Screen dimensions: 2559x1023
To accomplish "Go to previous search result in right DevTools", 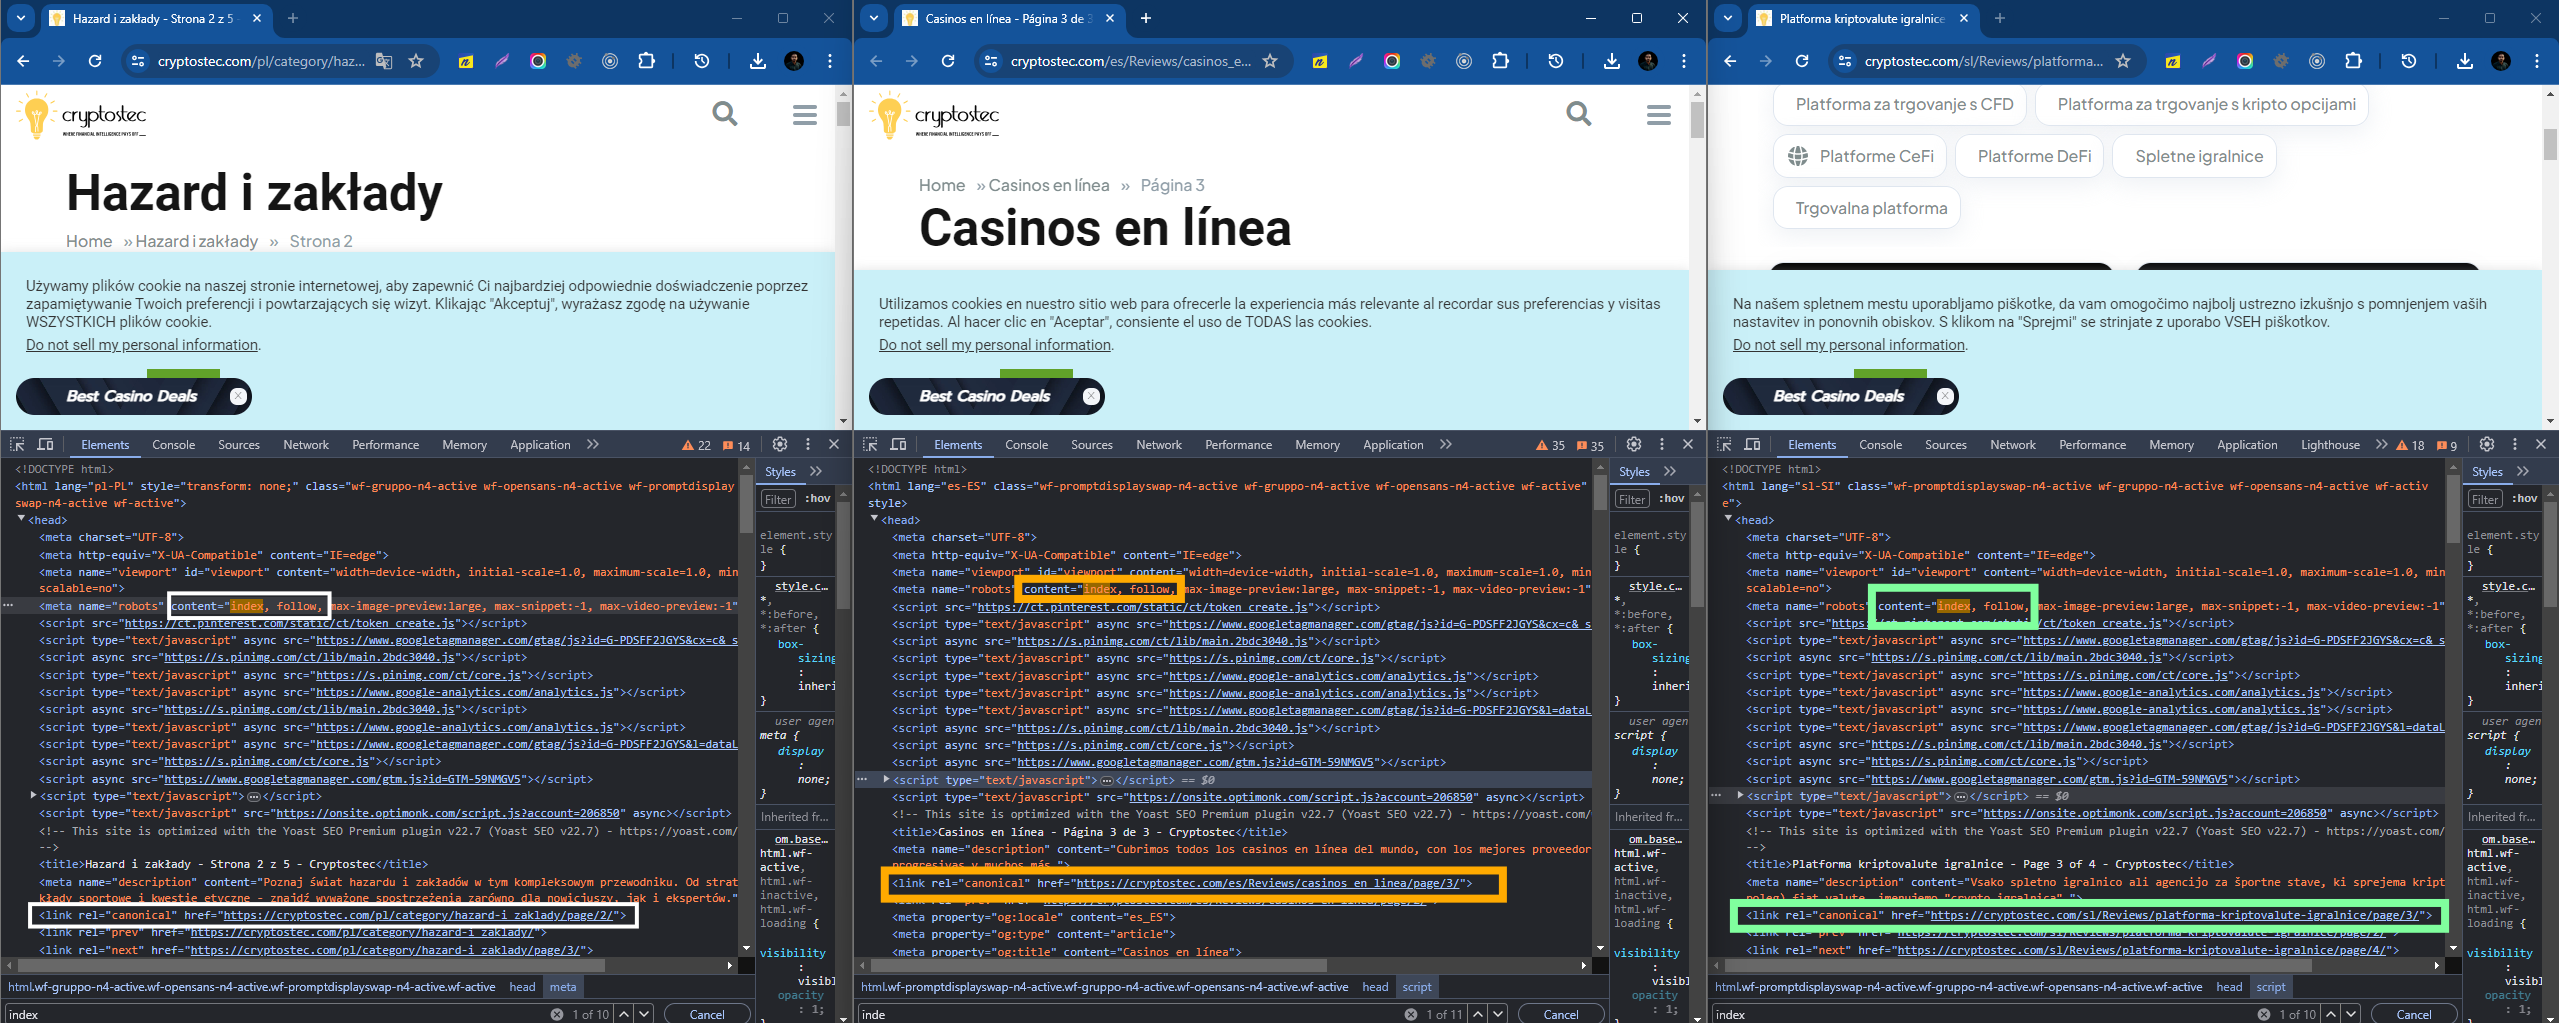I will tap(2331, 1014).
